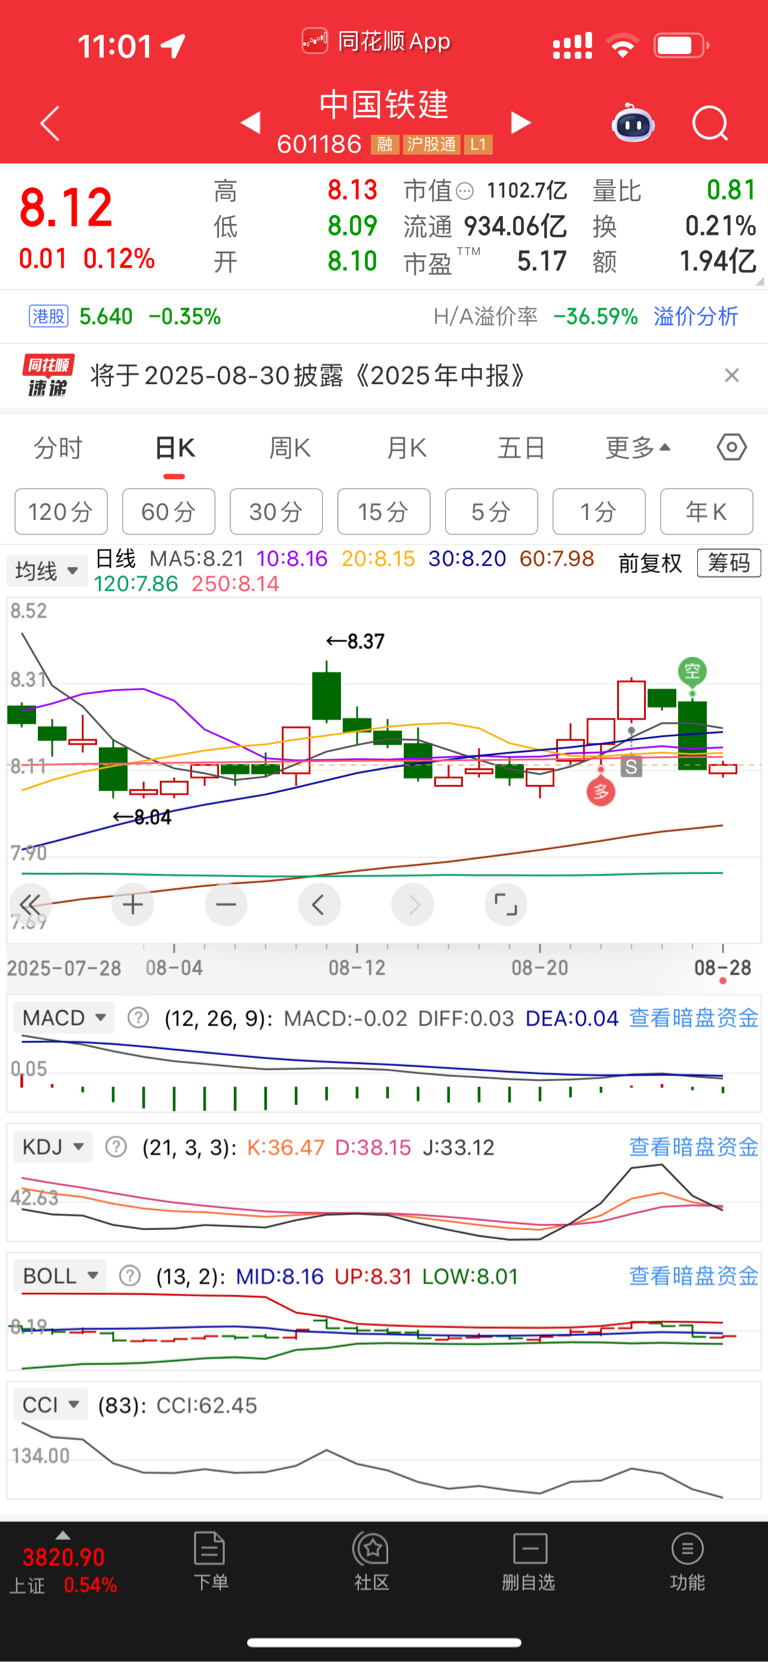
Task: Select the 年K period button
Action: (x=707, y=512)
